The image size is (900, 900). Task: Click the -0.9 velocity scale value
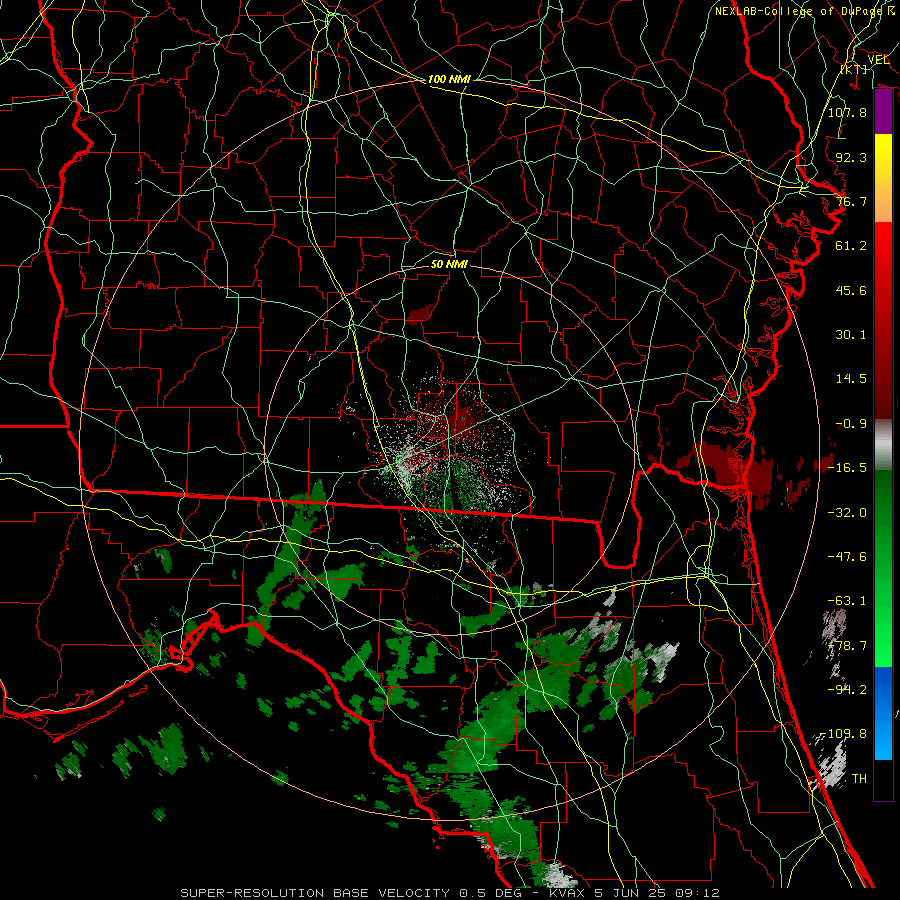[851, 424]
